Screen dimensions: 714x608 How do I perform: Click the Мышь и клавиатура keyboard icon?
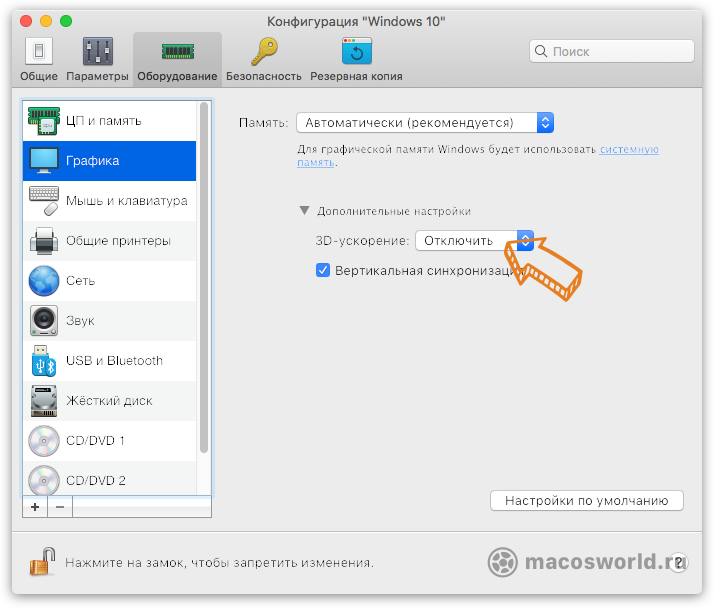tap(44, 200)
